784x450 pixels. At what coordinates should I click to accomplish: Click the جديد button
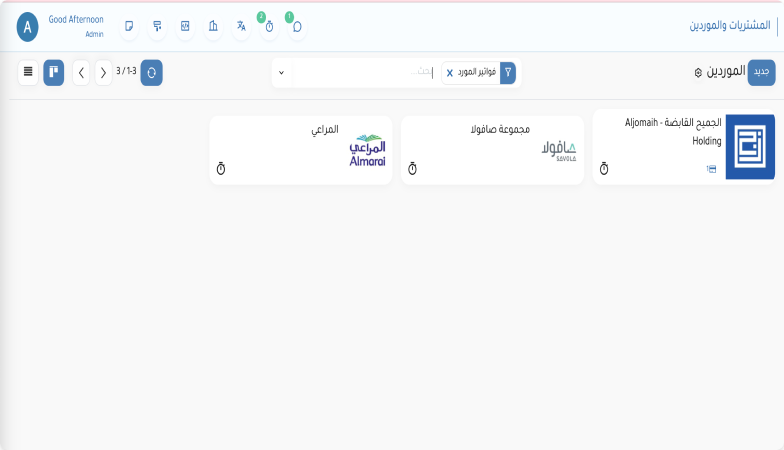pyautogui.click(x=761, y=73)
